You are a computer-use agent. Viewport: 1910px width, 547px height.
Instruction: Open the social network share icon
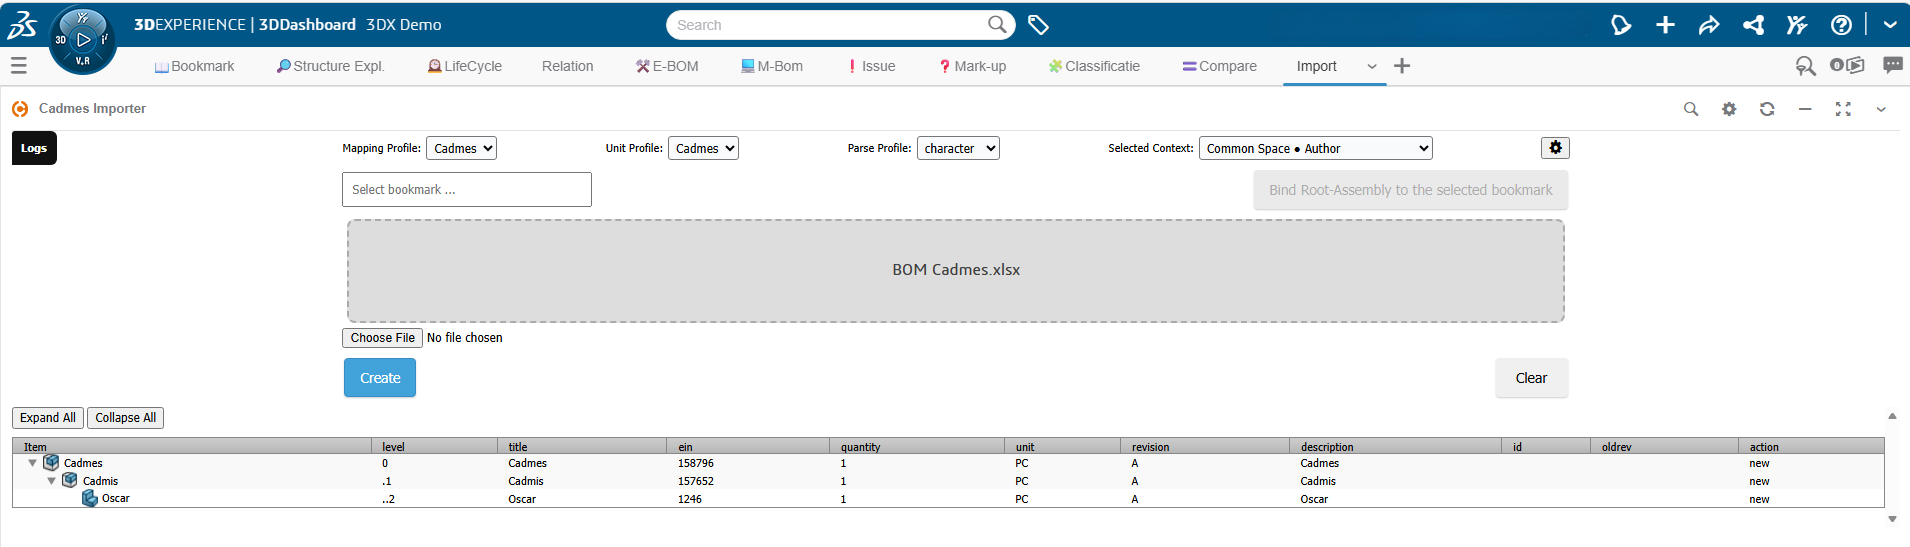[x=1753, y=25]
